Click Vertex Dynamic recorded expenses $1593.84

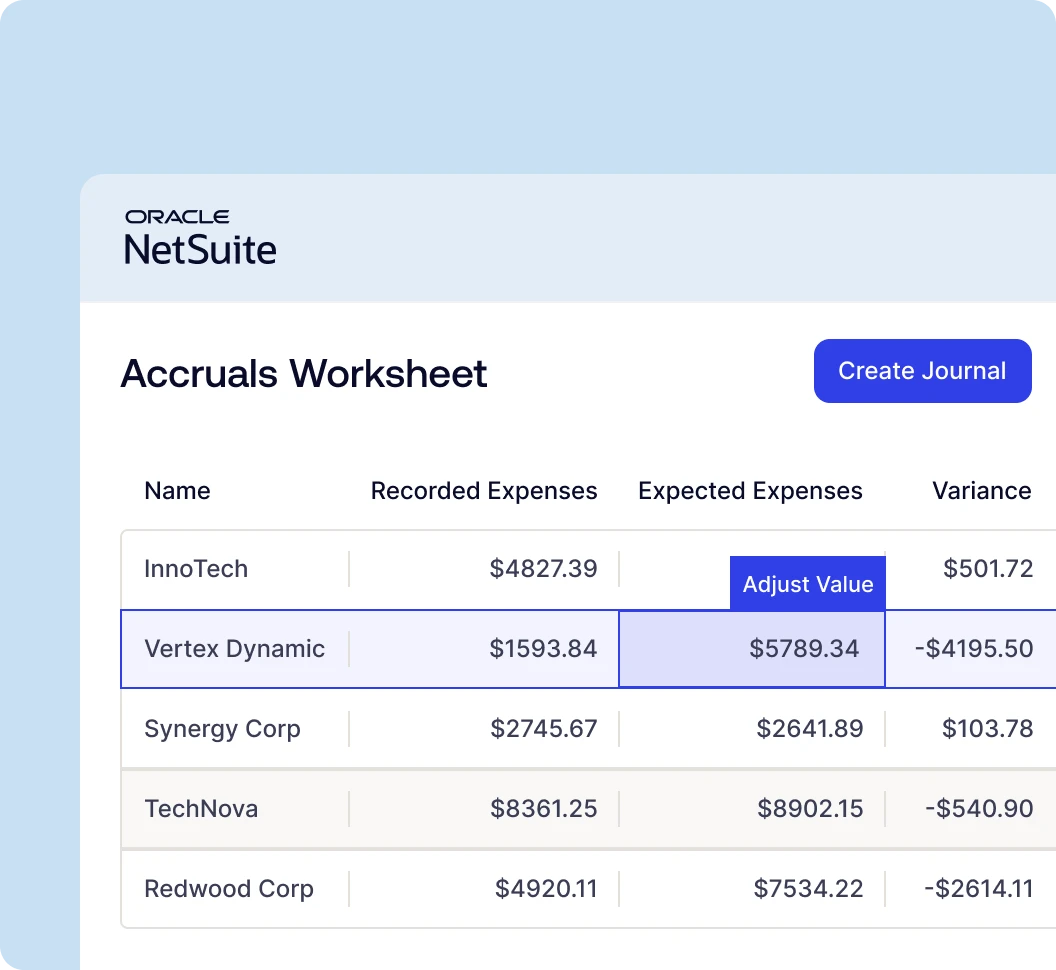(x=543, y=649)
